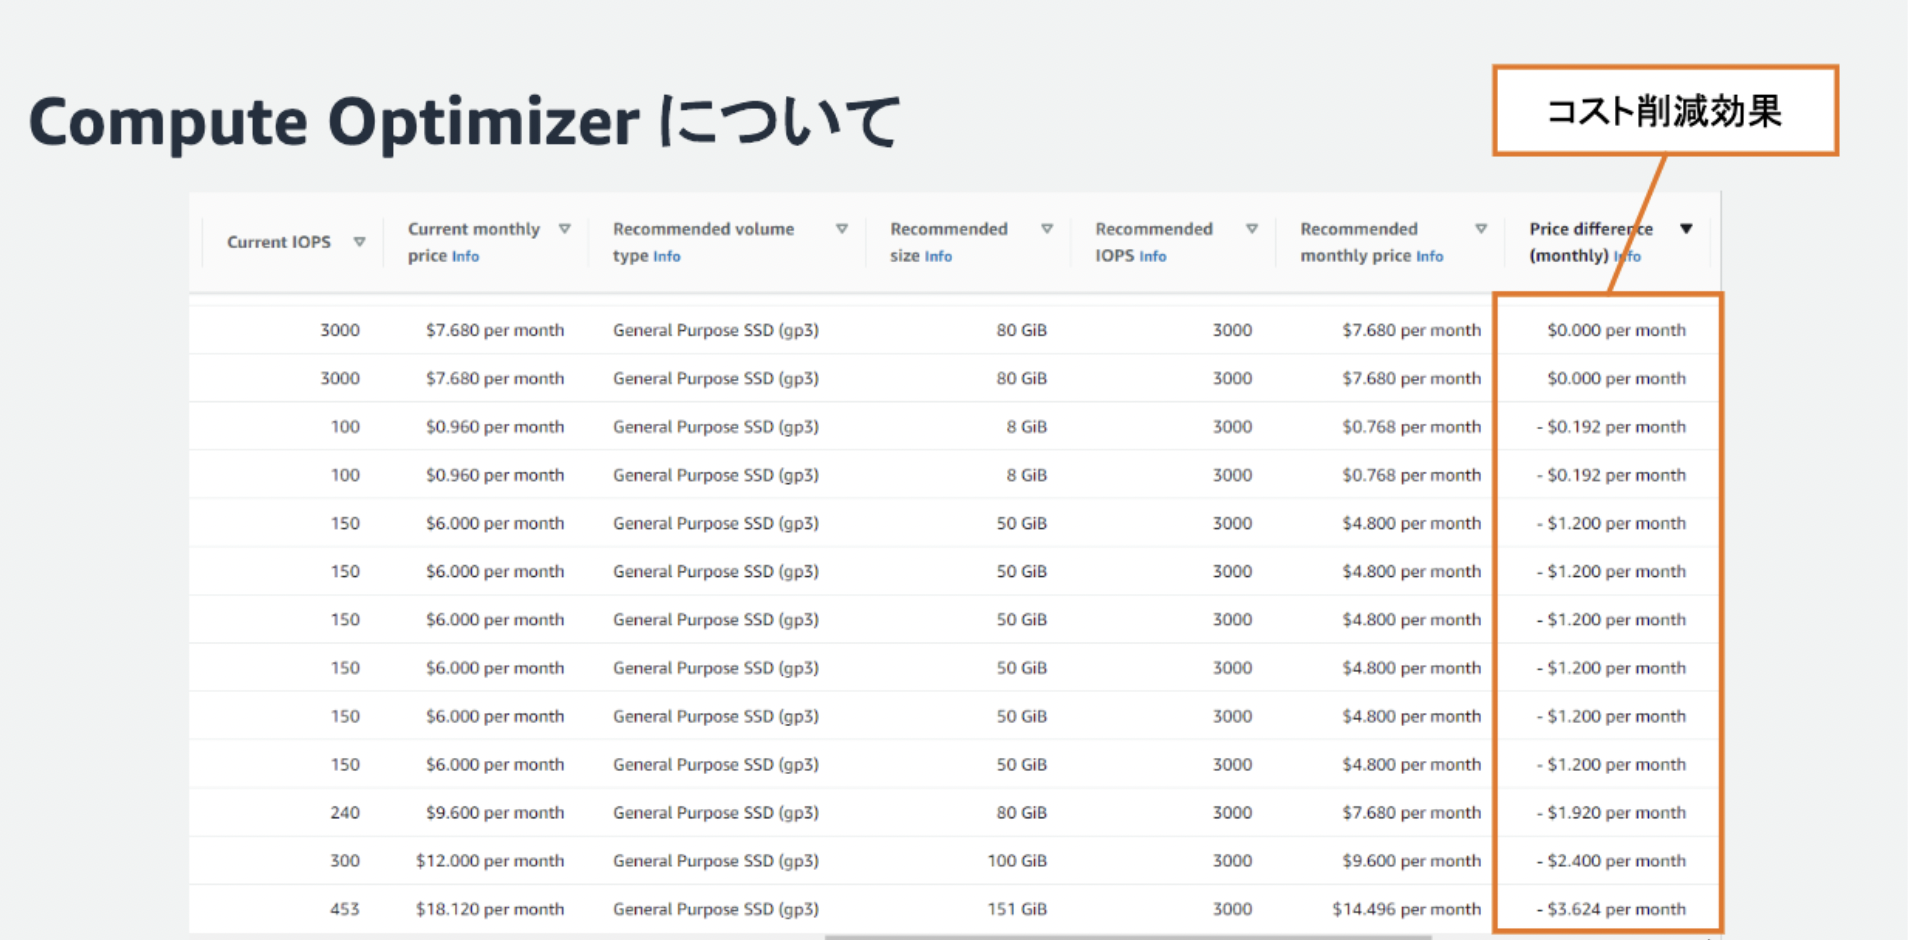Click the Recommended volume type header label
The width and height of the screenshot is (1908, 940).
pos(704,242)
